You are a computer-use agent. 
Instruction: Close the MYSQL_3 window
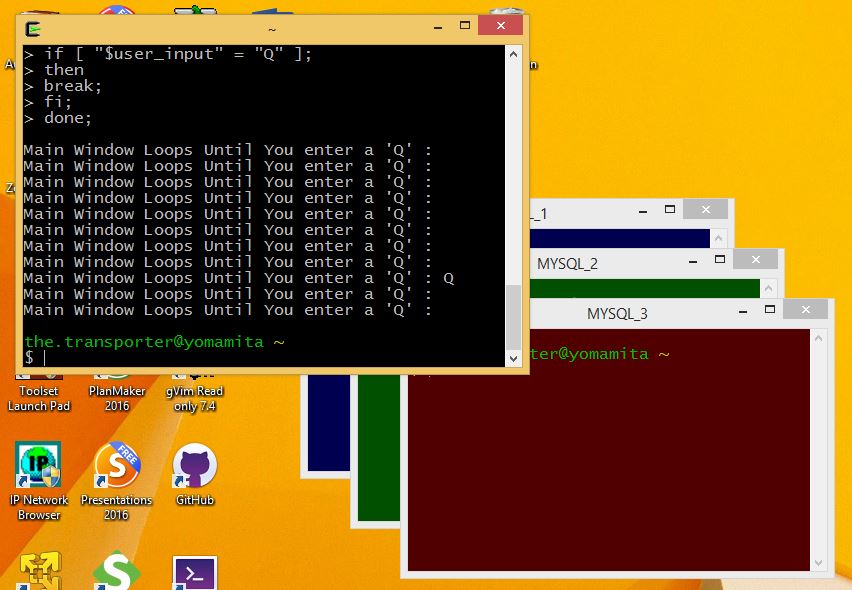[805, 309]
